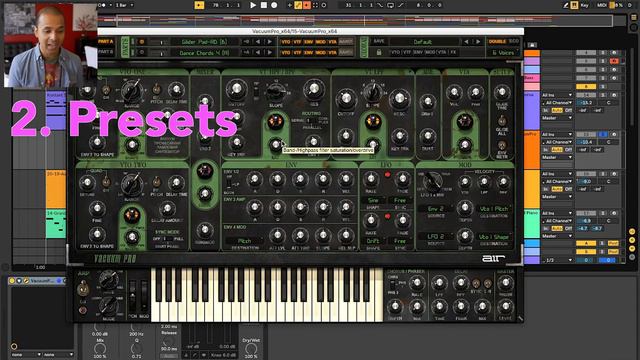
Task: Enable the Key map mode
Action: pos(584,5)
